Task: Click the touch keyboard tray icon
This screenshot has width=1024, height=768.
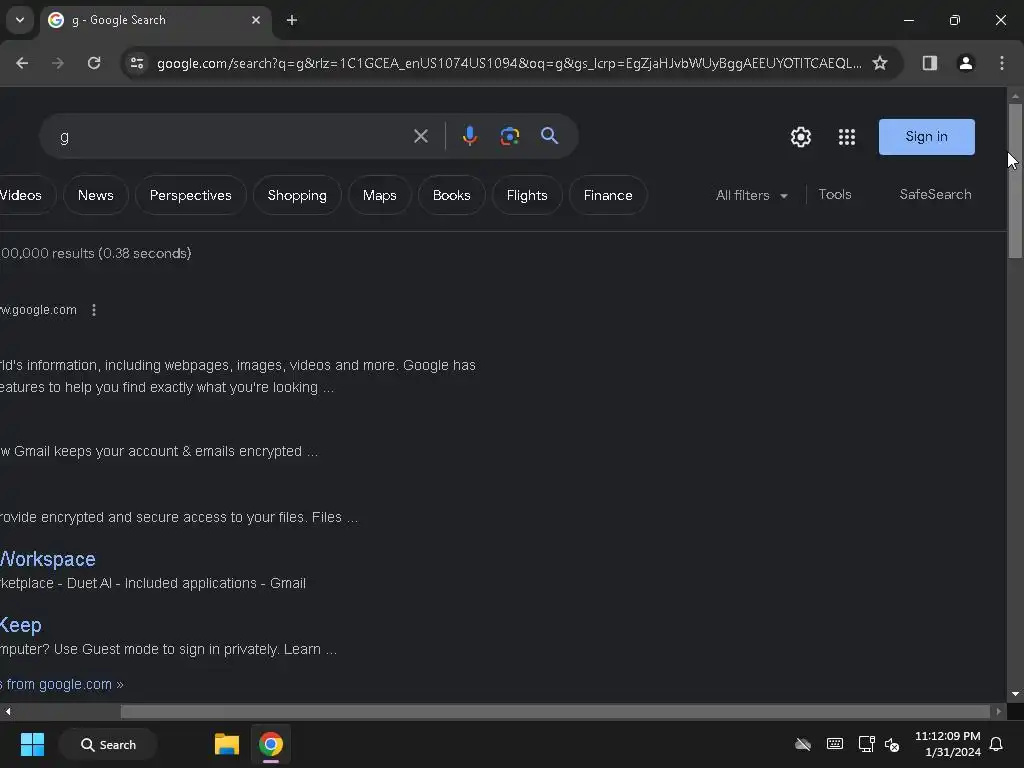Action: tap(835, 744)
